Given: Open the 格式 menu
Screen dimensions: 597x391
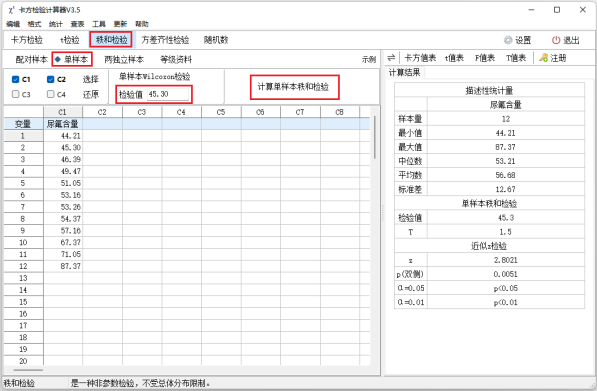Looking at the screenshot, I should point(34,24).
